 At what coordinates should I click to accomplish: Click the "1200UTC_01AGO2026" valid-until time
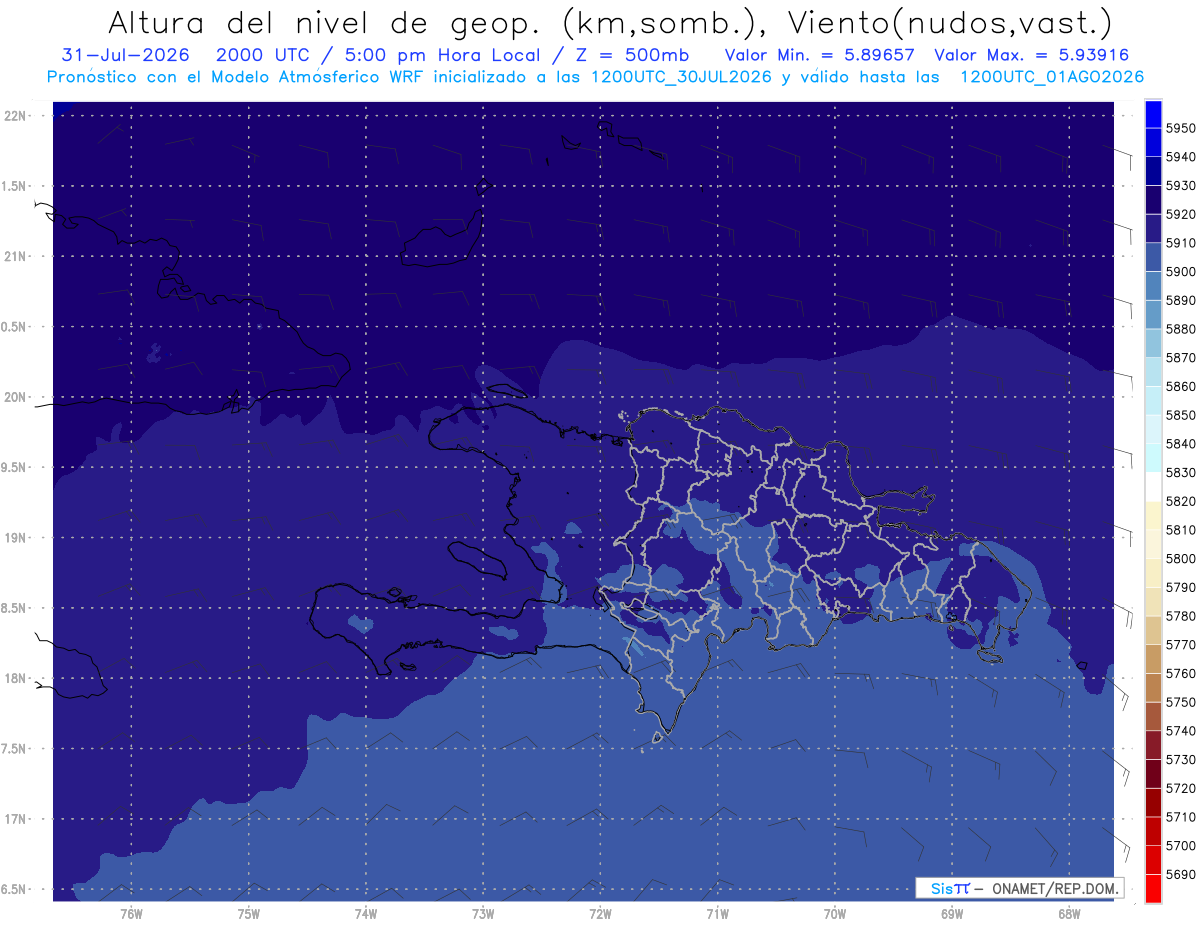tap(1052, 77)
